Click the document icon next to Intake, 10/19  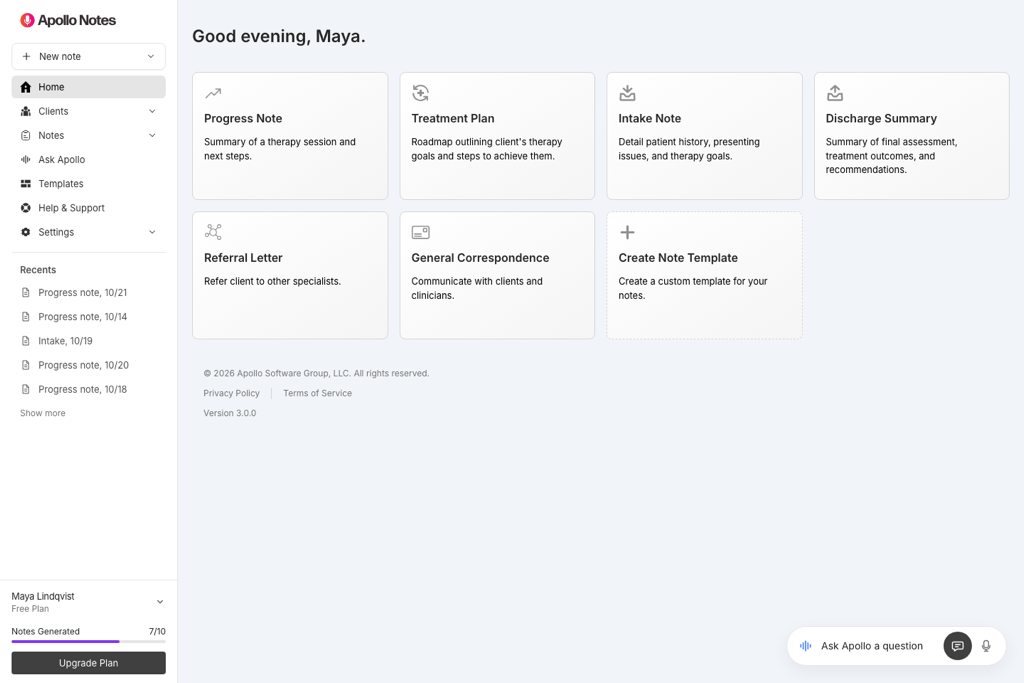(x=25, y=341)
